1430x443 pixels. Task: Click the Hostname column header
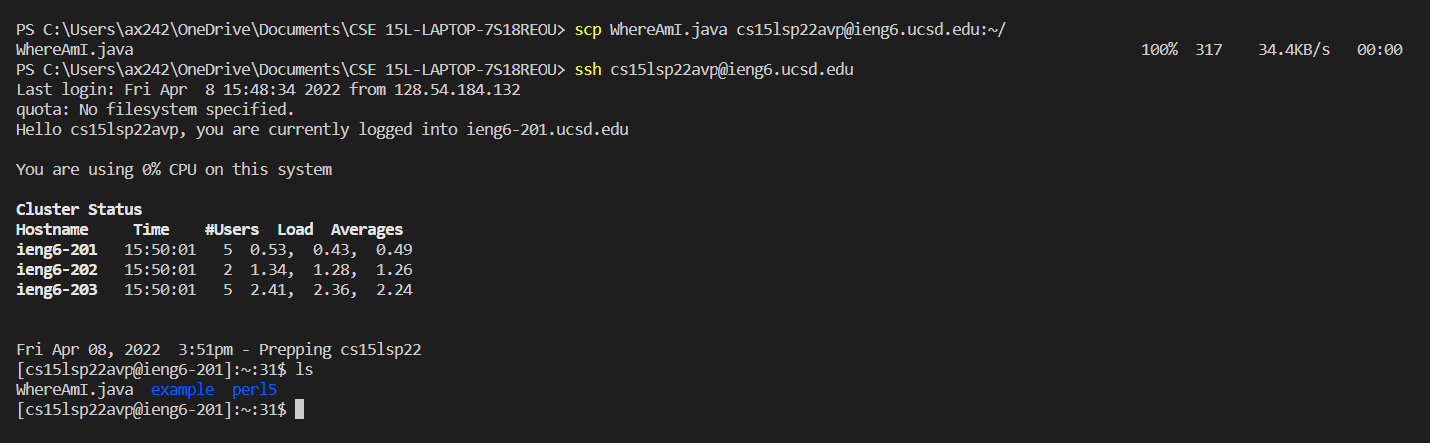tap(52, 230)
